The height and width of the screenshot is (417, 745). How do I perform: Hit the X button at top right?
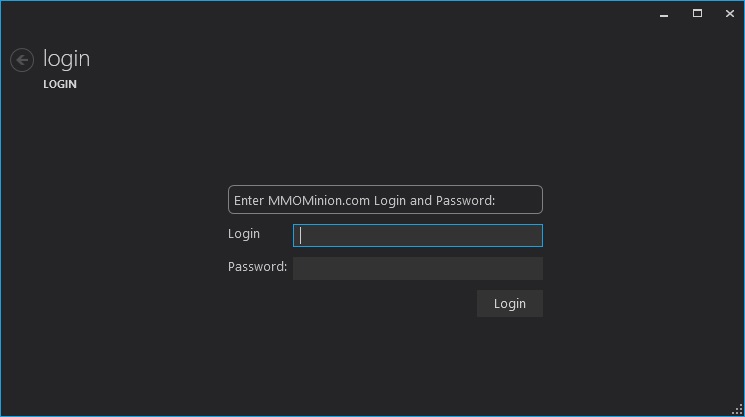tap(729, 14)
